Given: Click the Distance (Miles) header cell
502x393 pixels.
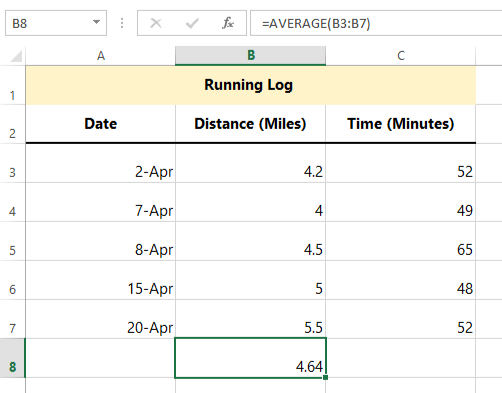Looking at the screenshot, I should pos(250,124).
